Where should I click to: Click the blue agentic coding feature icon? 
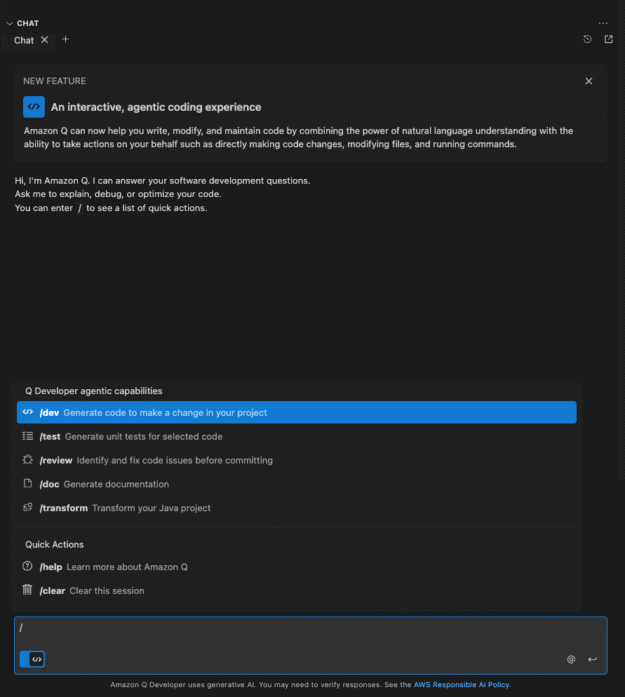[34, 107]
